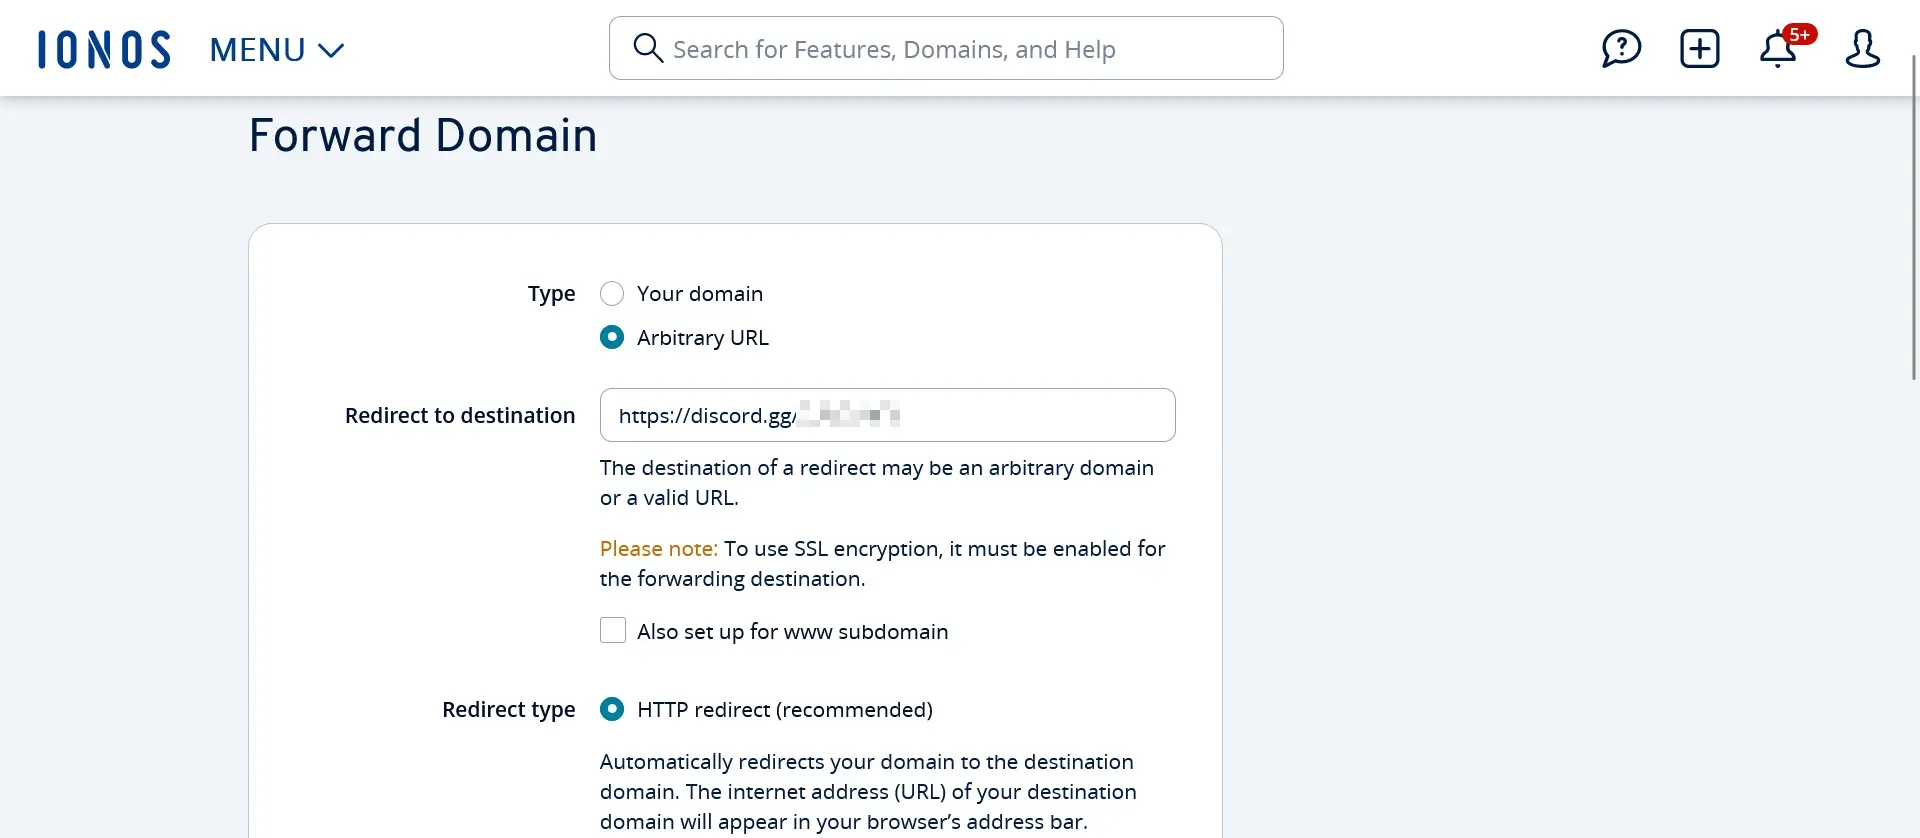View the 5+ notification badge
This screenshot has width=1920, height=838.
(x=1802, y=34)
